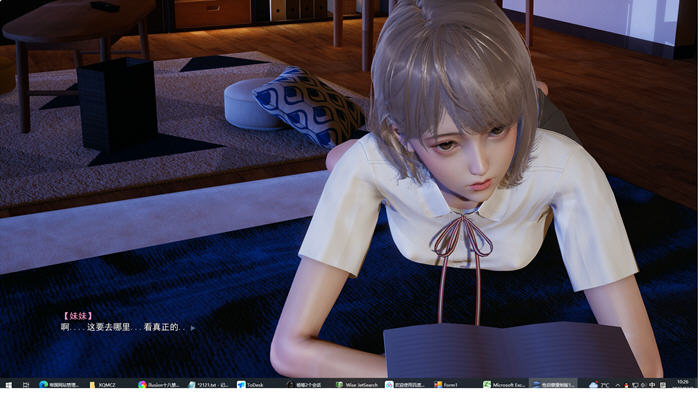Open the penguin chat sessions taskbar item
The width and height of the screenshot is (700, 399).
click(x=304, y=384)
